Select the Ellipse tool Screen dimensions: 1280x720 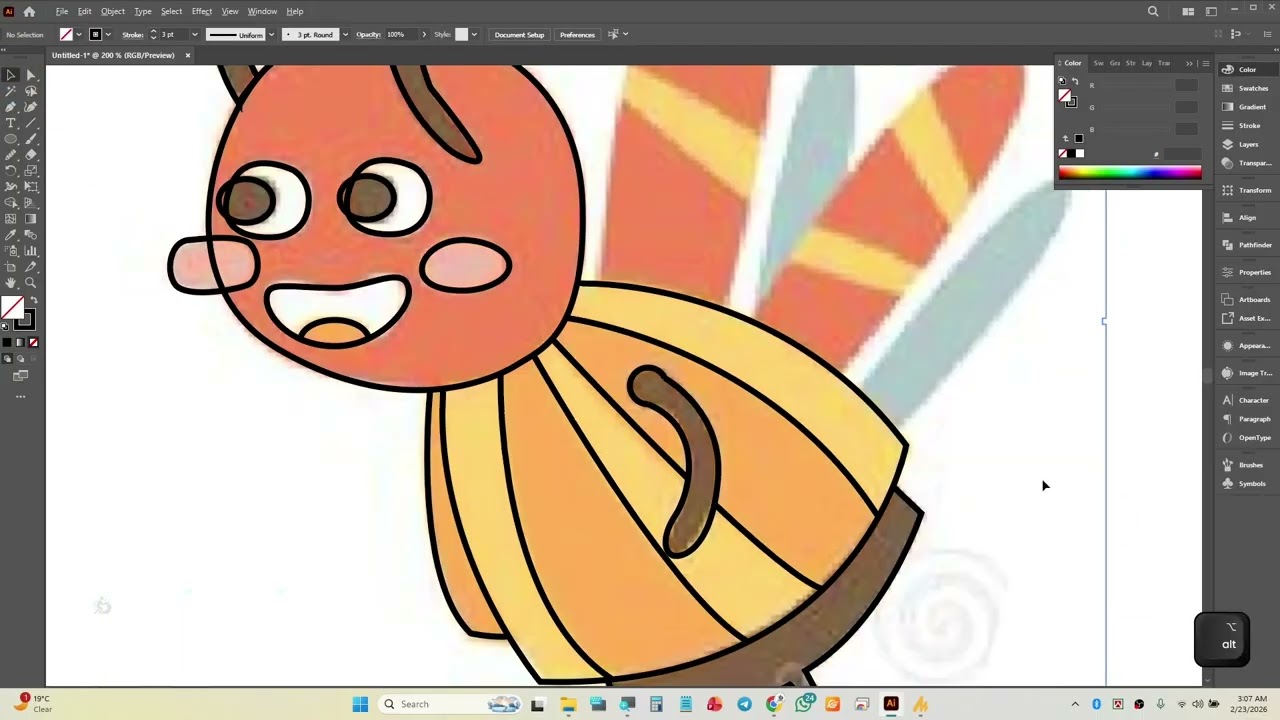click(11, 139)
